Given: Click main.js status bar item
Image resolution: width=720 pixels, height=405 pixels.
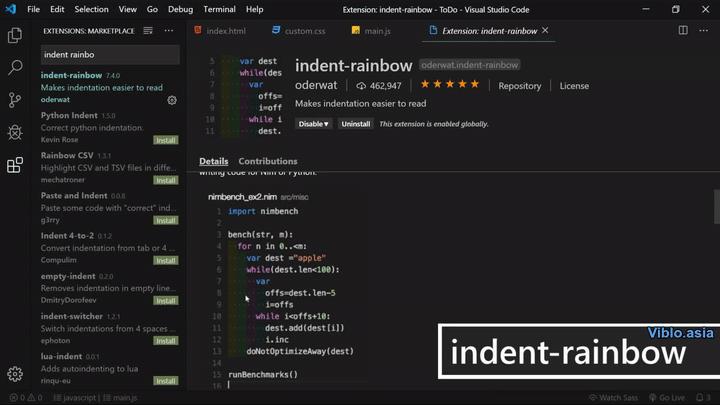Looking at the screenshot, I should tap(120, 398).
